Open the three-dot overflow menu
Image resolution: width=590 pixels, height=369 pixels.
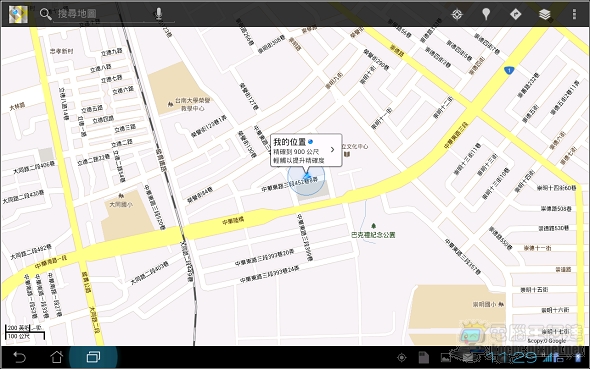(574, 14)
